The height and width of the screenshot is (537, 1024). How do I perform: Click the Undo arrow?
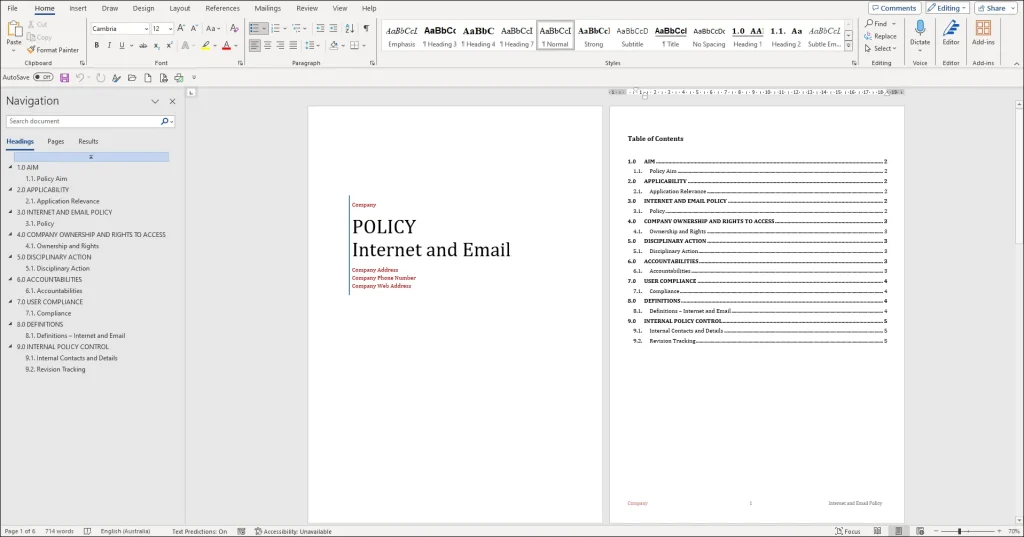(80, 78)
